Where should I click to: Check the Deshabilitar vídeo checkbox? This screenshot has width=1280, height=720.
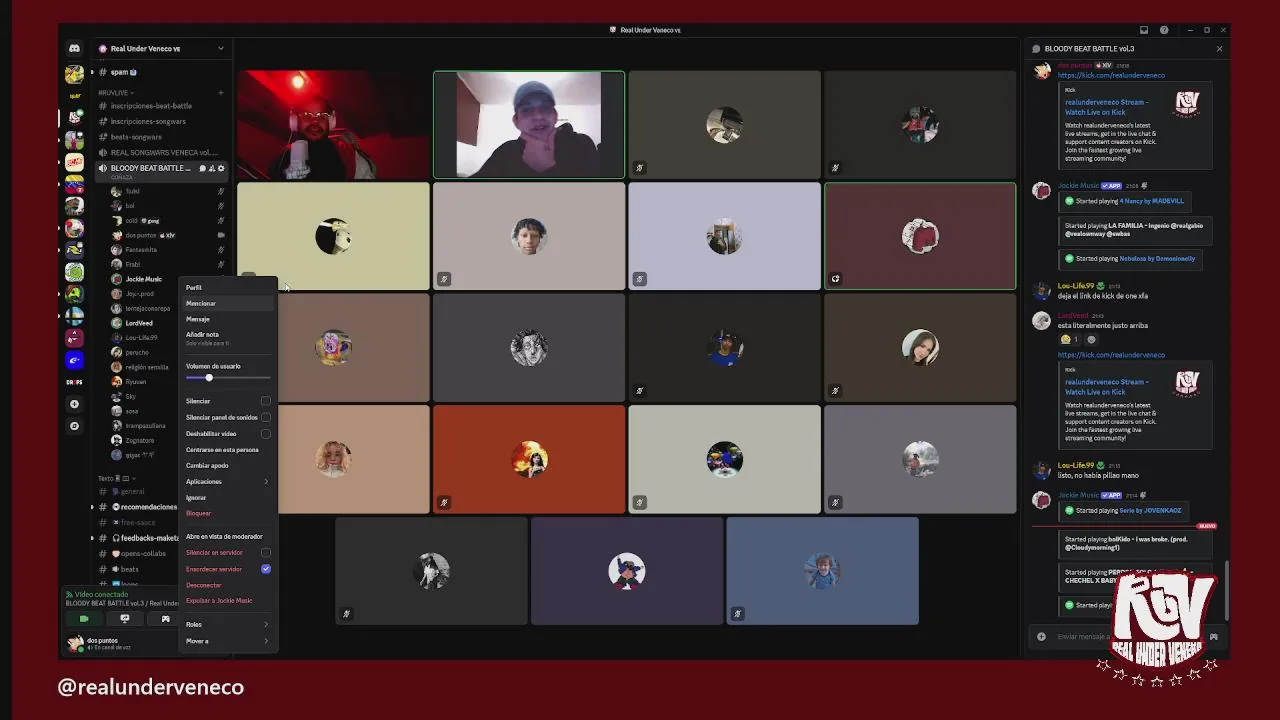265,434
